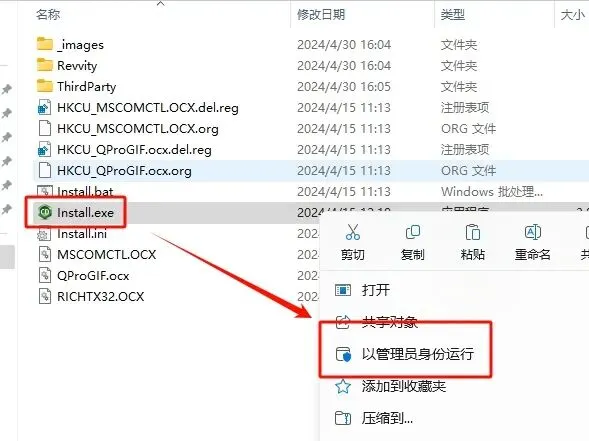This screenshot has height=441, width=589.
Task: Select the QProGIF.ocx file
Action: [x=93, y=276]
